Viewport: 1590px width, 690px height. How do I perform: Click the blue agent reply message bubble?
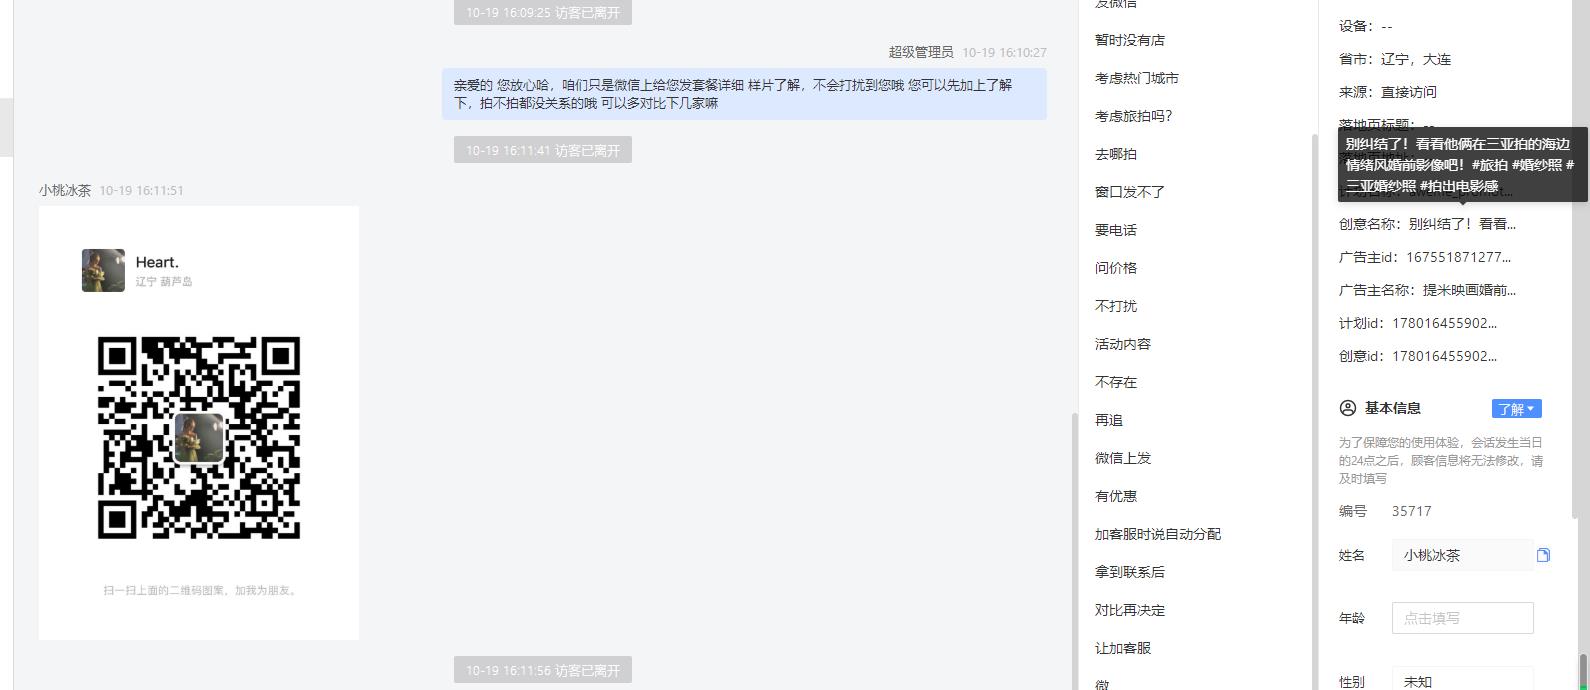pyautogui.click(x=744, y=94)
